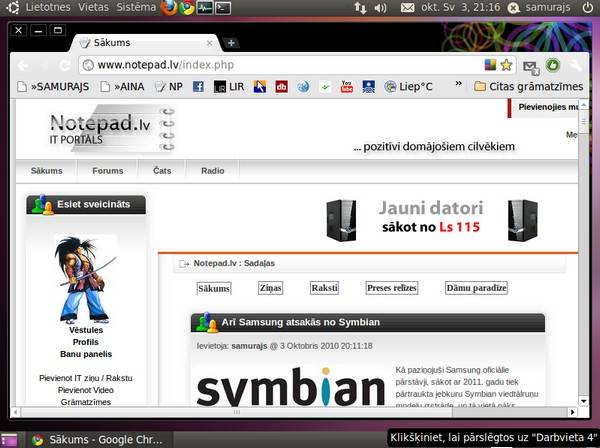Launch Firefox from the top panel
This screenshot has width=600, height=448.
pos(168,8)
